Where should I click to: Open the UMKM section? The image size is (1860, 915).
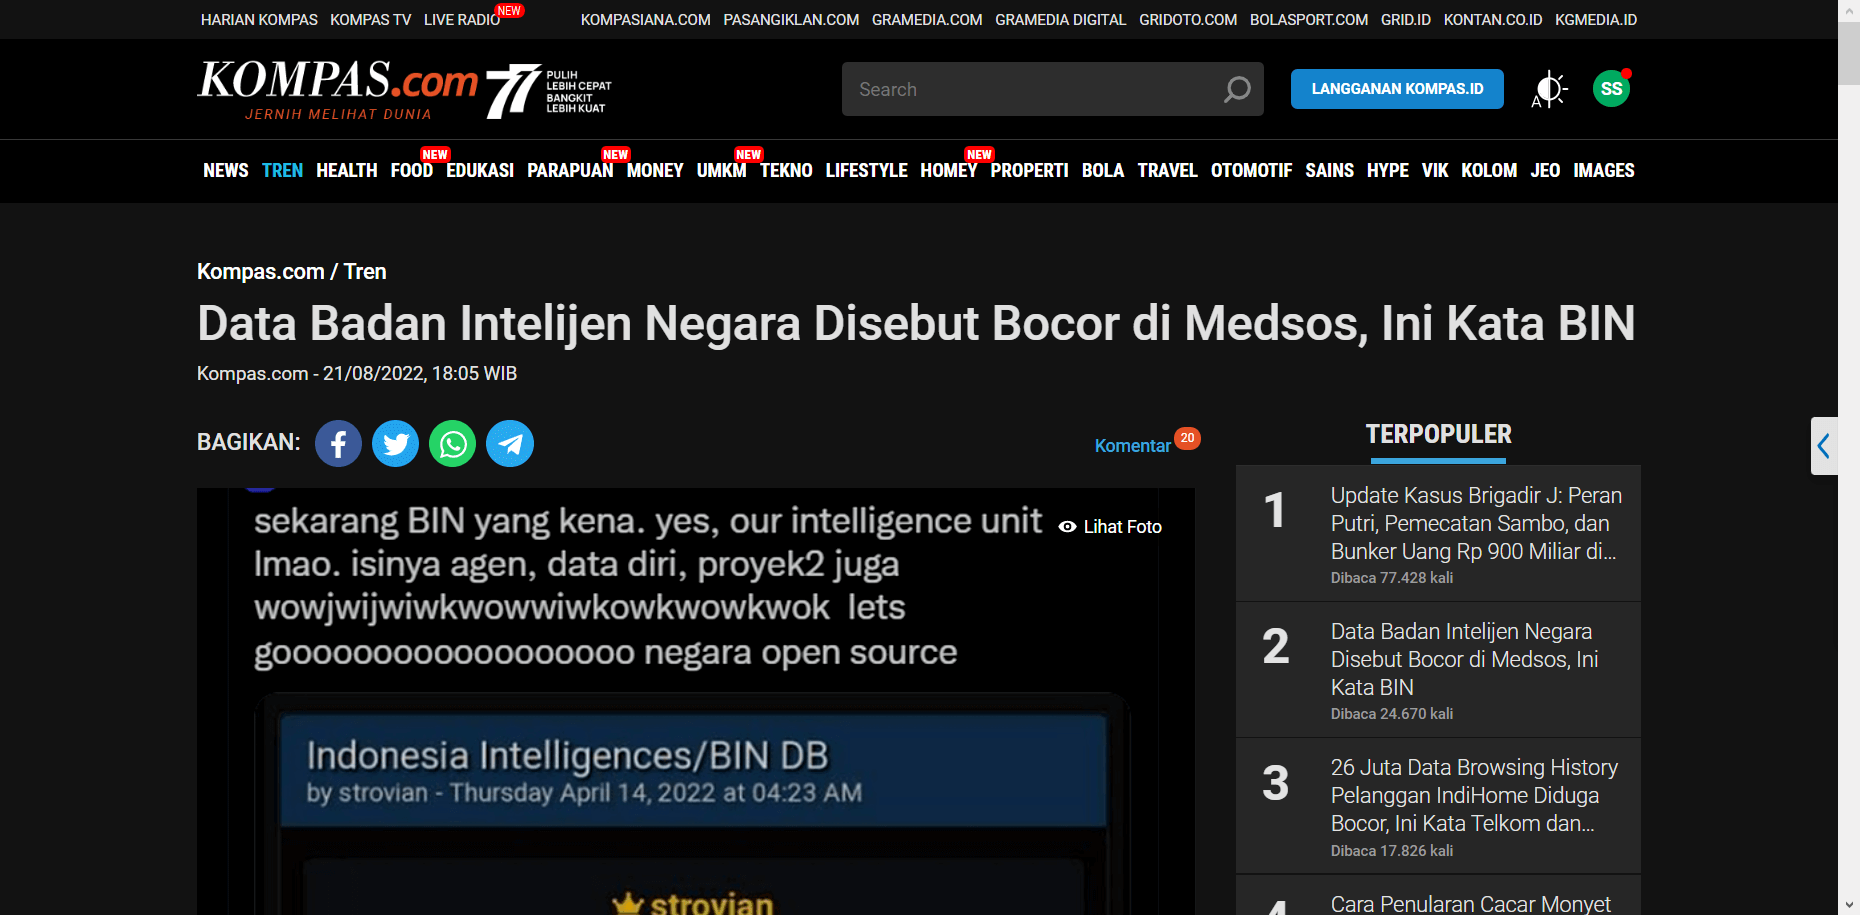click(x=721, y=171)
